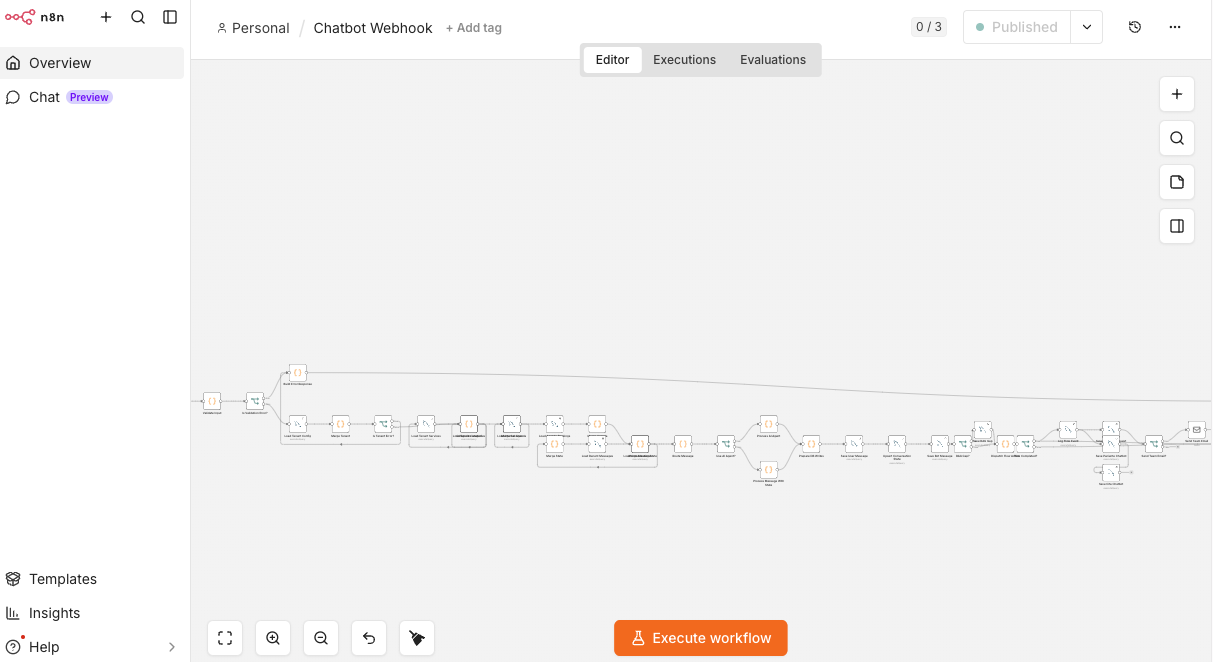Select the Merge Data code node

[x=555, y=444]
